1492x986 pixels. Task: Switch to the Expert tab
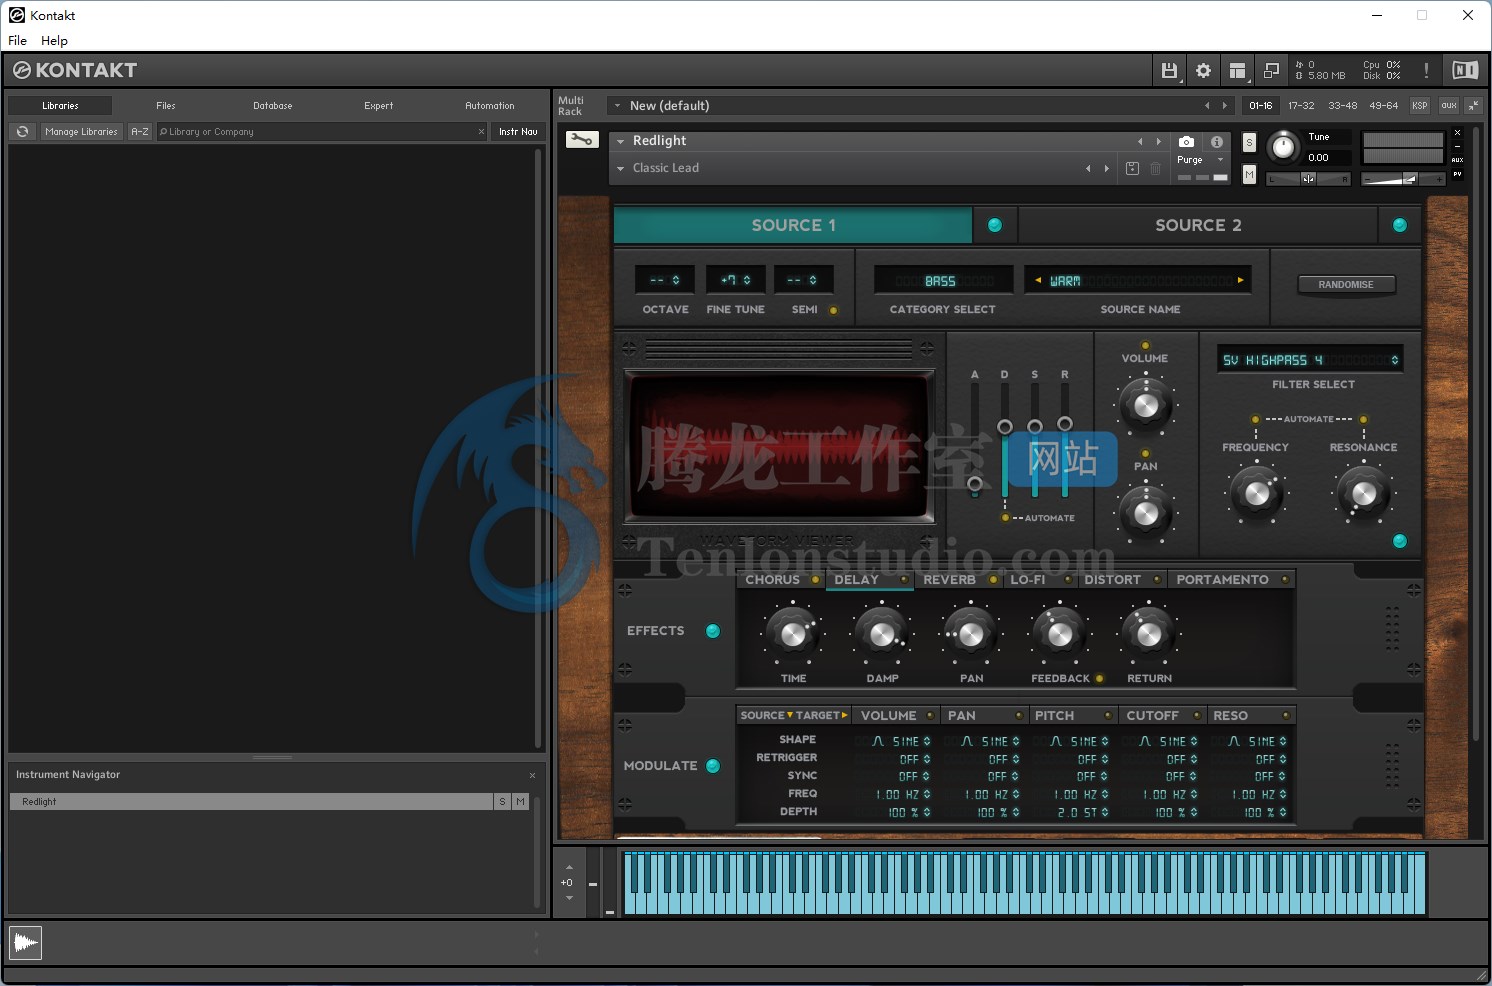pyautogui.click(x=379, y=105)
